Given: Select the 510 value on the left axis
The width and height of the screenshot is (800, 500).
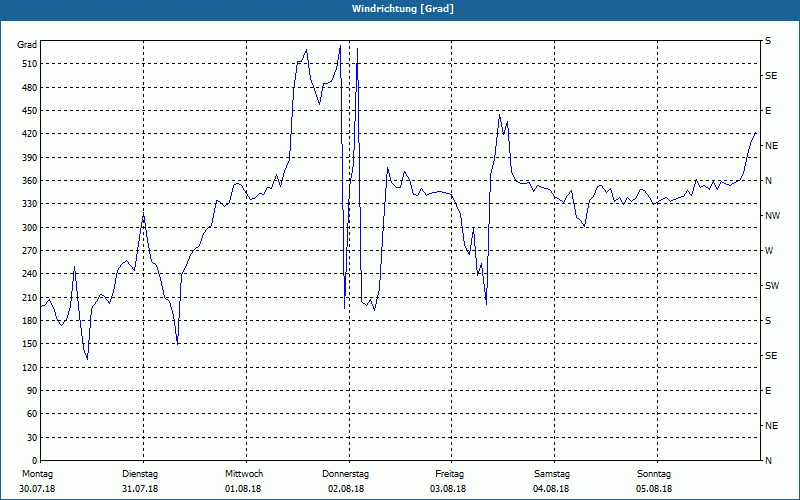Looking at the screenshot, I should pyautogui.click(x=29, y=64).
